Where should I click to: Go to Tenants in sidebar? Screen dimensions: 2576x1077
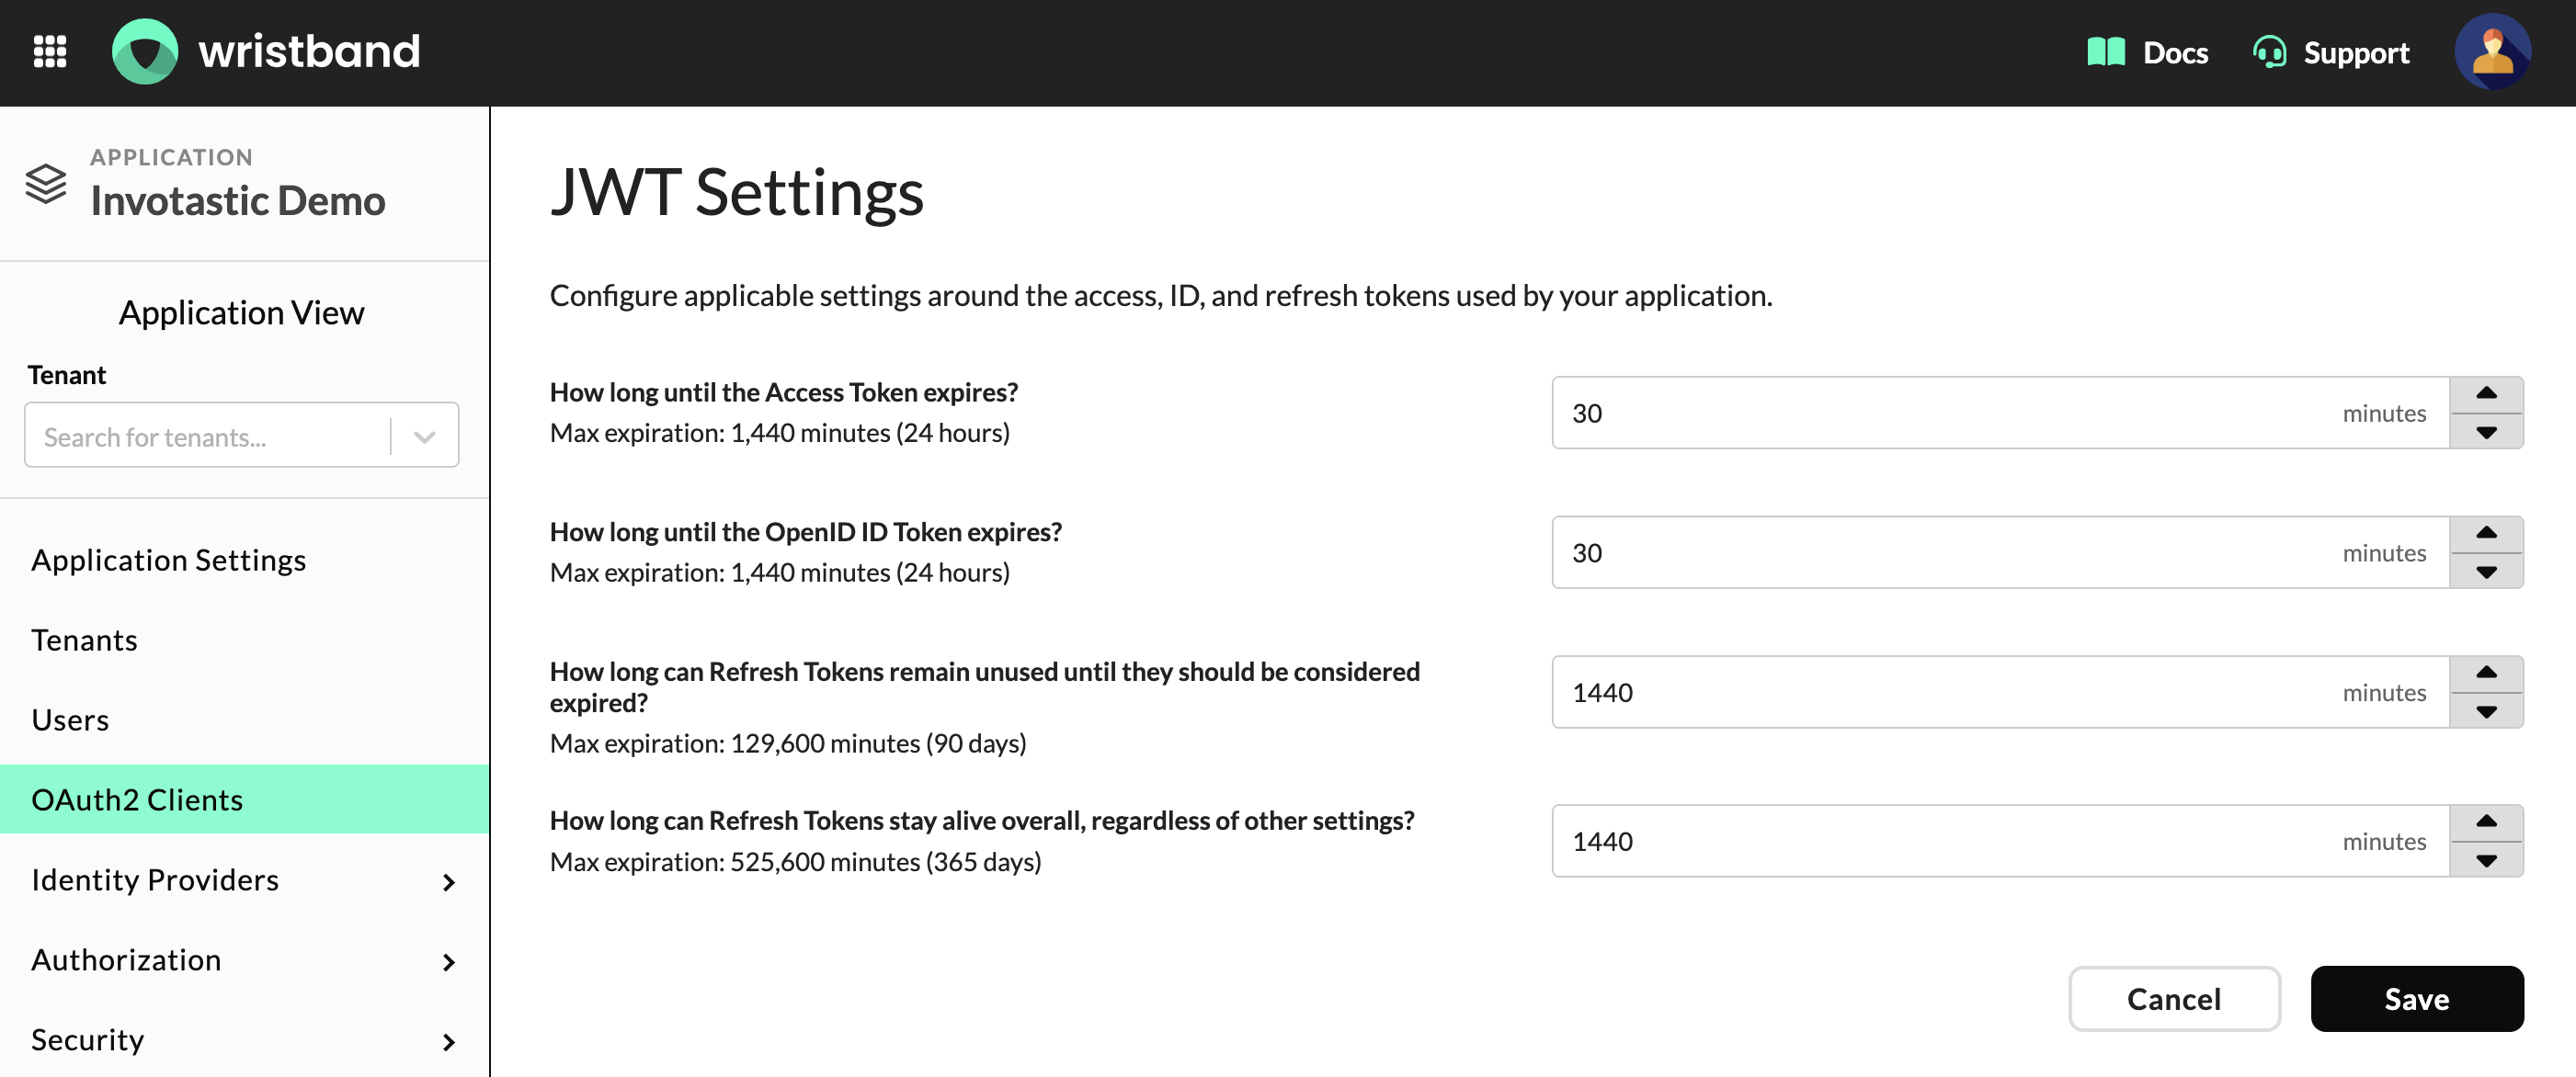click(244, 640)
